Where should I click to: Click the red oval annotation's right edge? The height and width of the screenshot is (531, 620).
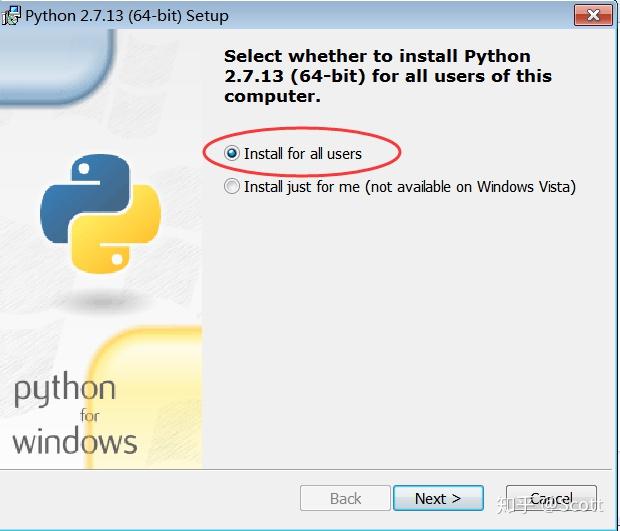[x=400, y=153]
